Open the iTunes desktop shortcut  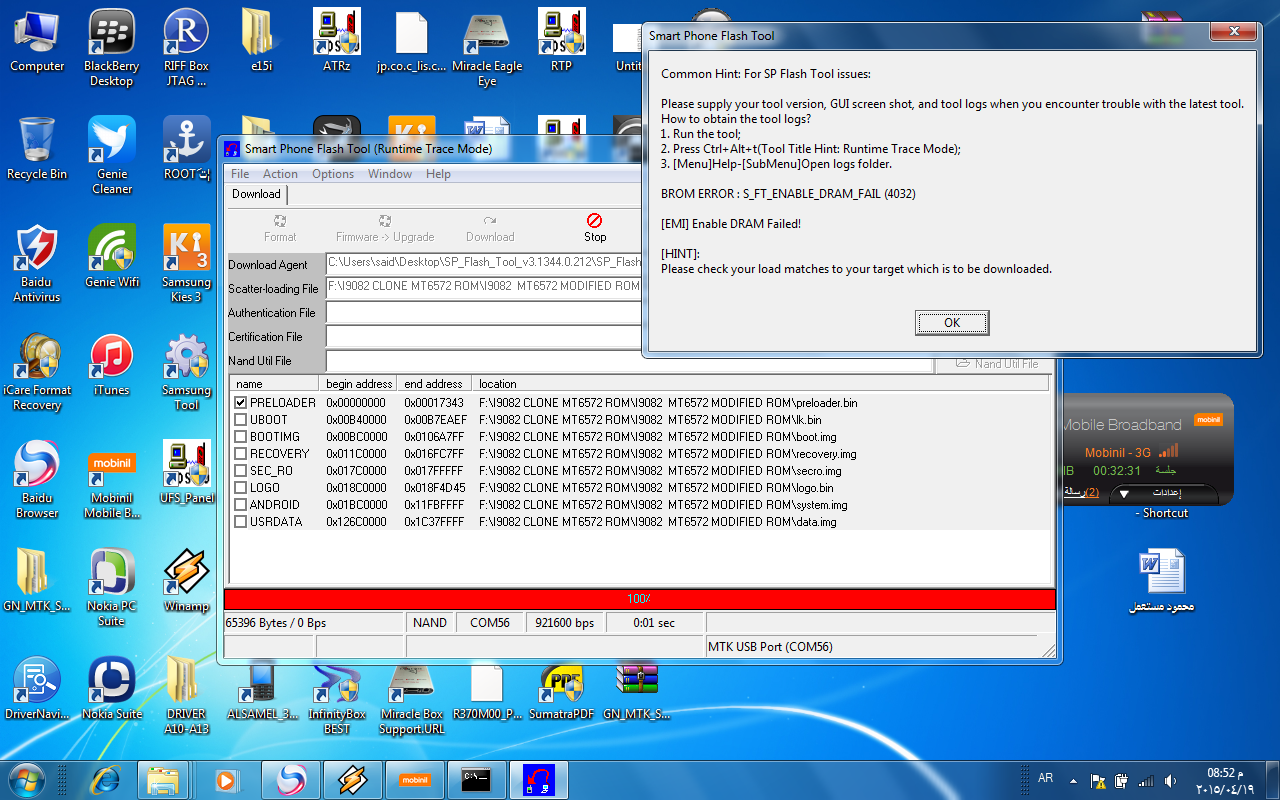tap(112, 364)
